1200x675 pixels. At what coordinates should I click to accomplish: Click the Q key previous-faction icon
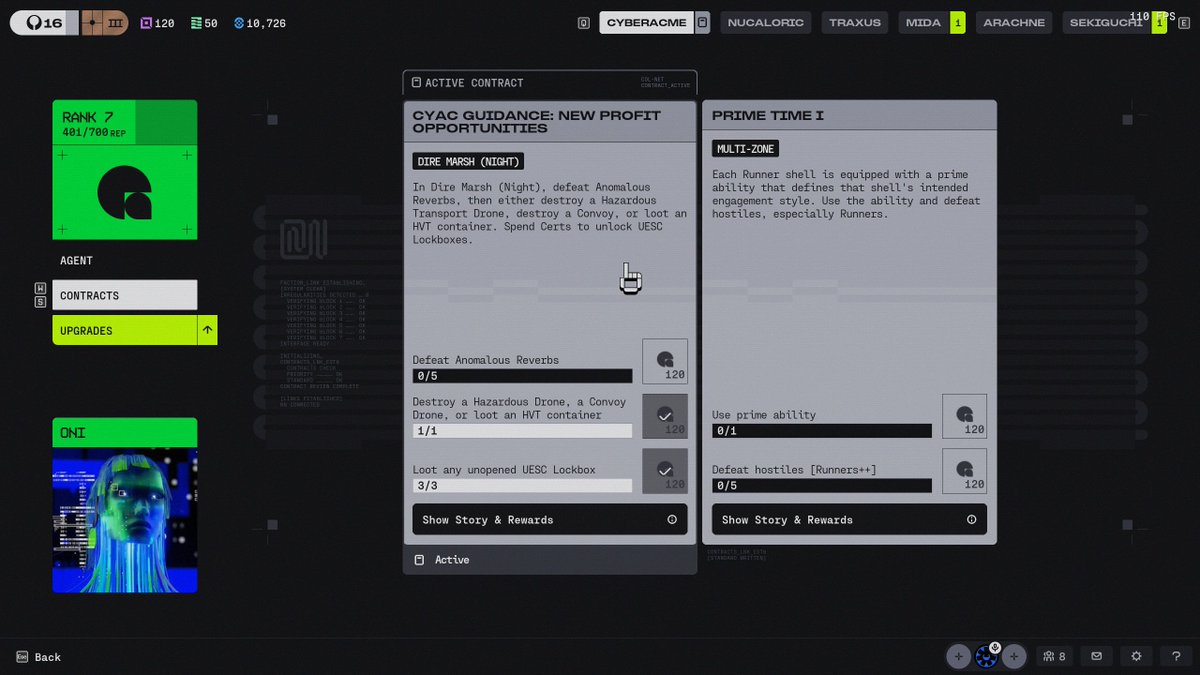click(x=584, y=23)
